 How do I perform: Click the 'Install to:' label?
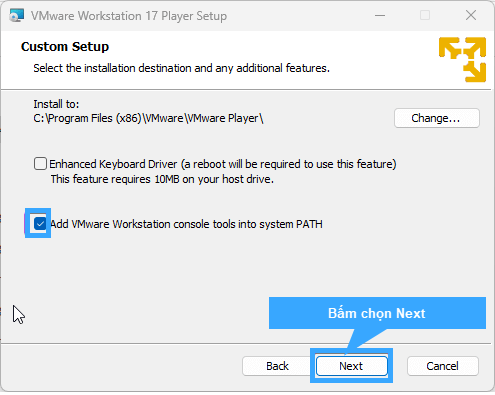tap(56, 104)
